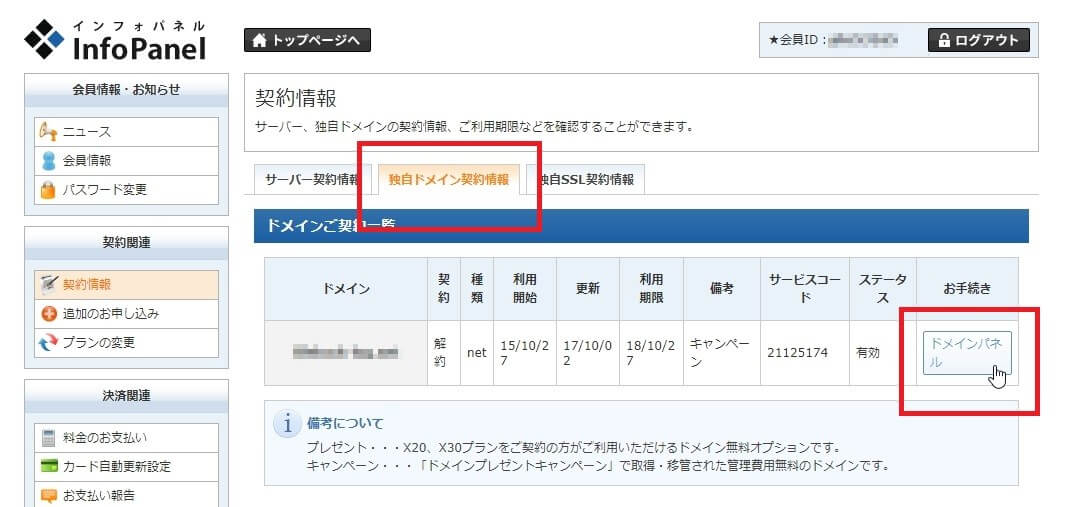
Task: Select the 独自ドメイン契約情報 tab
Action: pyautogui.click(x=448, y=180)
